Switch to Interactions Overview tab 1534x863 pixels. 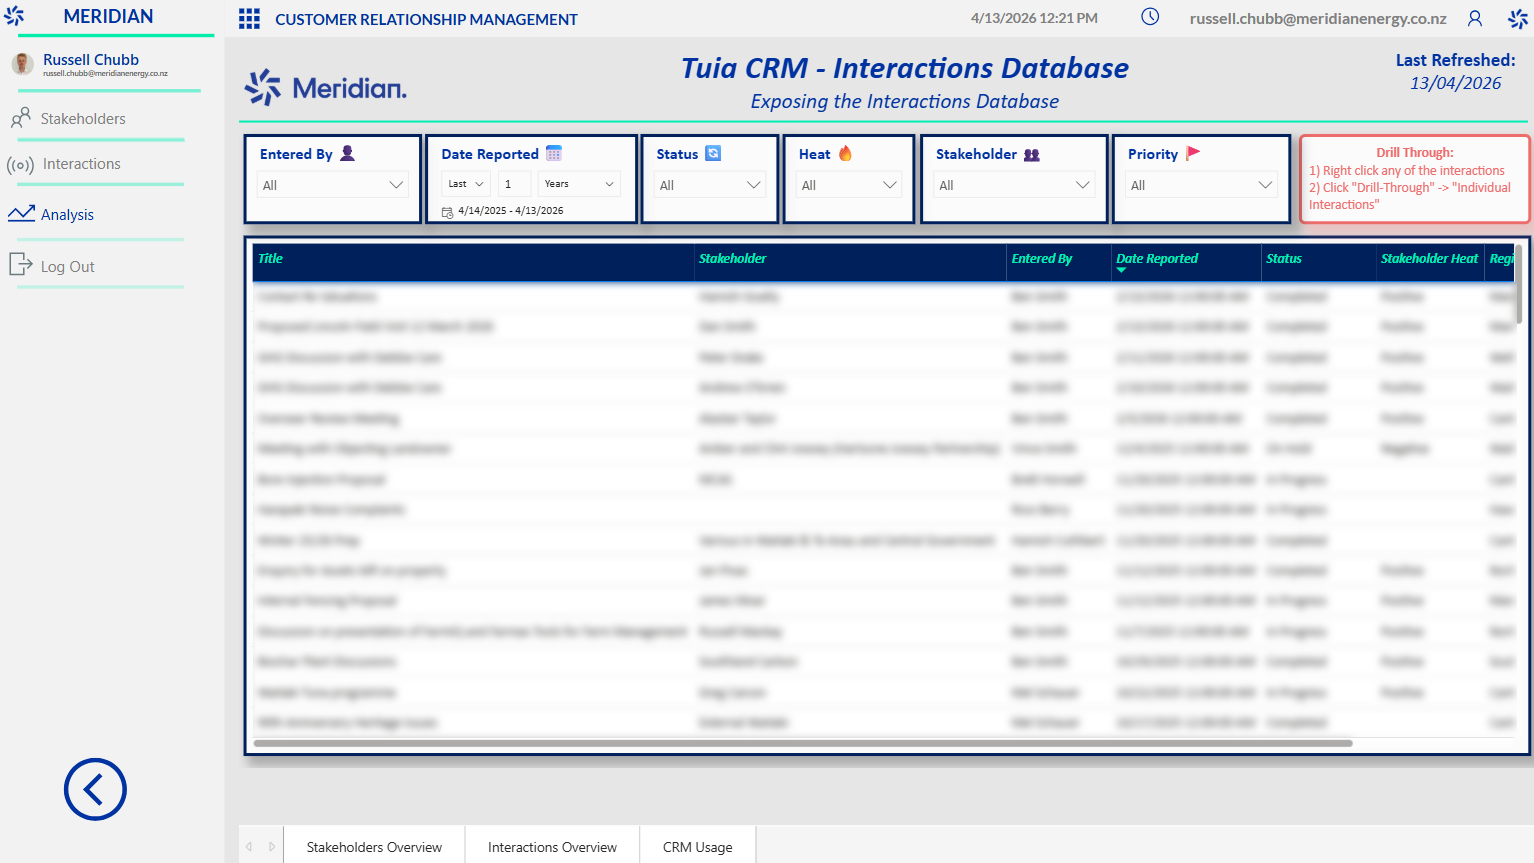pyautogui.click(x=552, y=847)
